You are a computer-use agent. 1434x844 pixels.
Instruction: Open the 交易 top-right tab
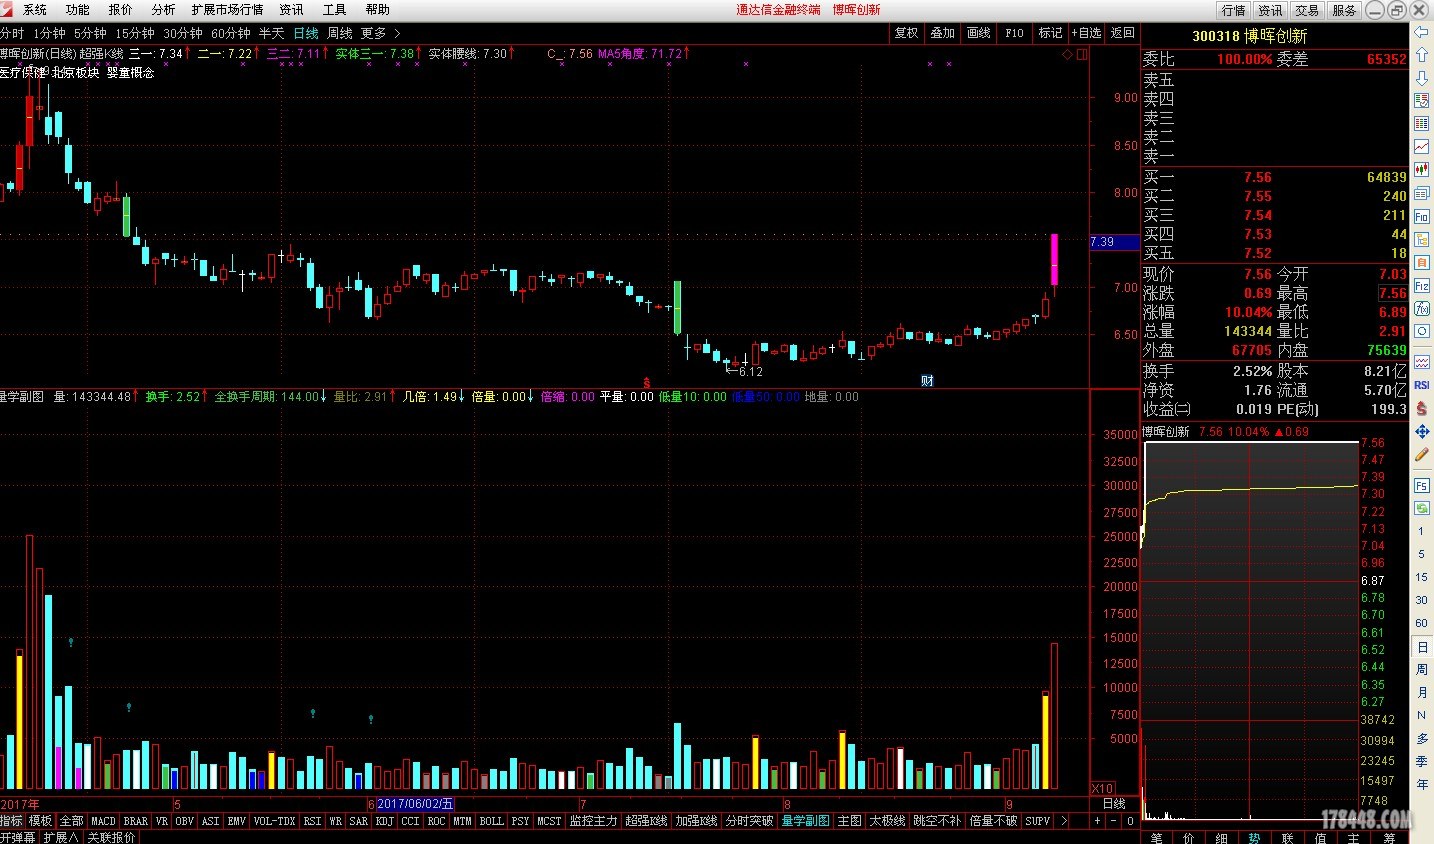[1307, 10]
